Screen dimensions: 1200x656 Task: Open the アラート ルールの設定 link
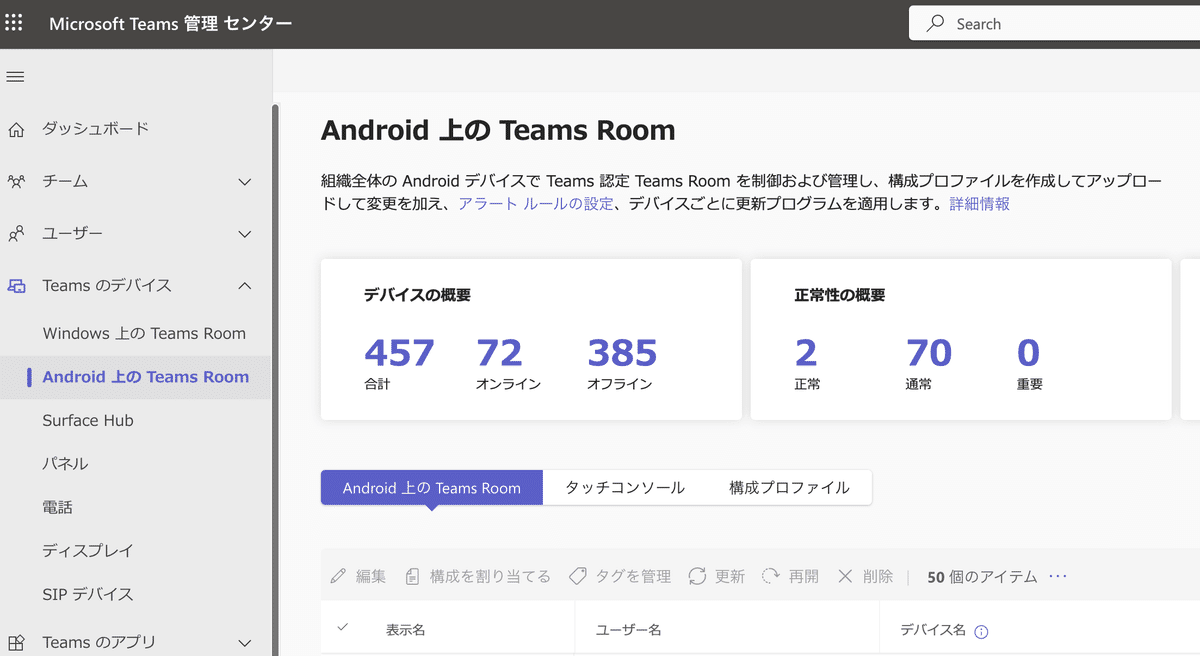point(536,204)
